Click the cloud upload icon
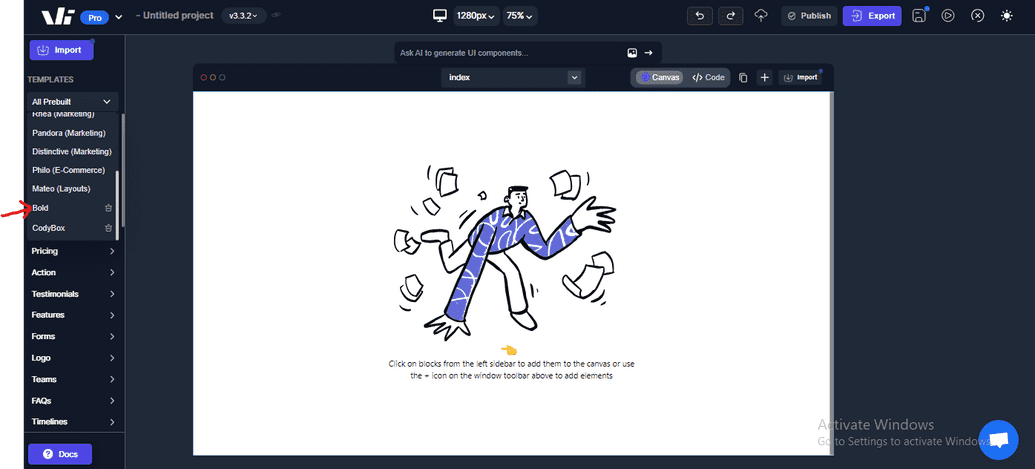 761,16
